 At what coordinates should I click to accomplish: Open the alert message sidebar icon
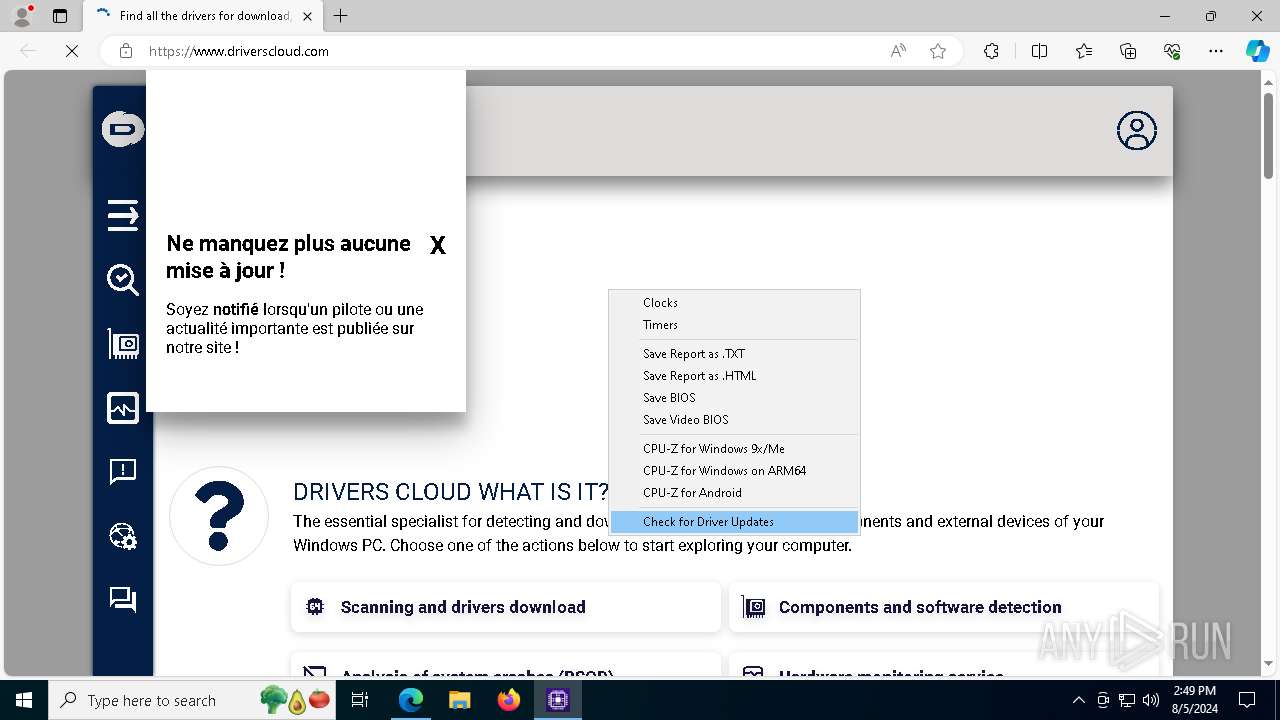[x=123, y=472]
